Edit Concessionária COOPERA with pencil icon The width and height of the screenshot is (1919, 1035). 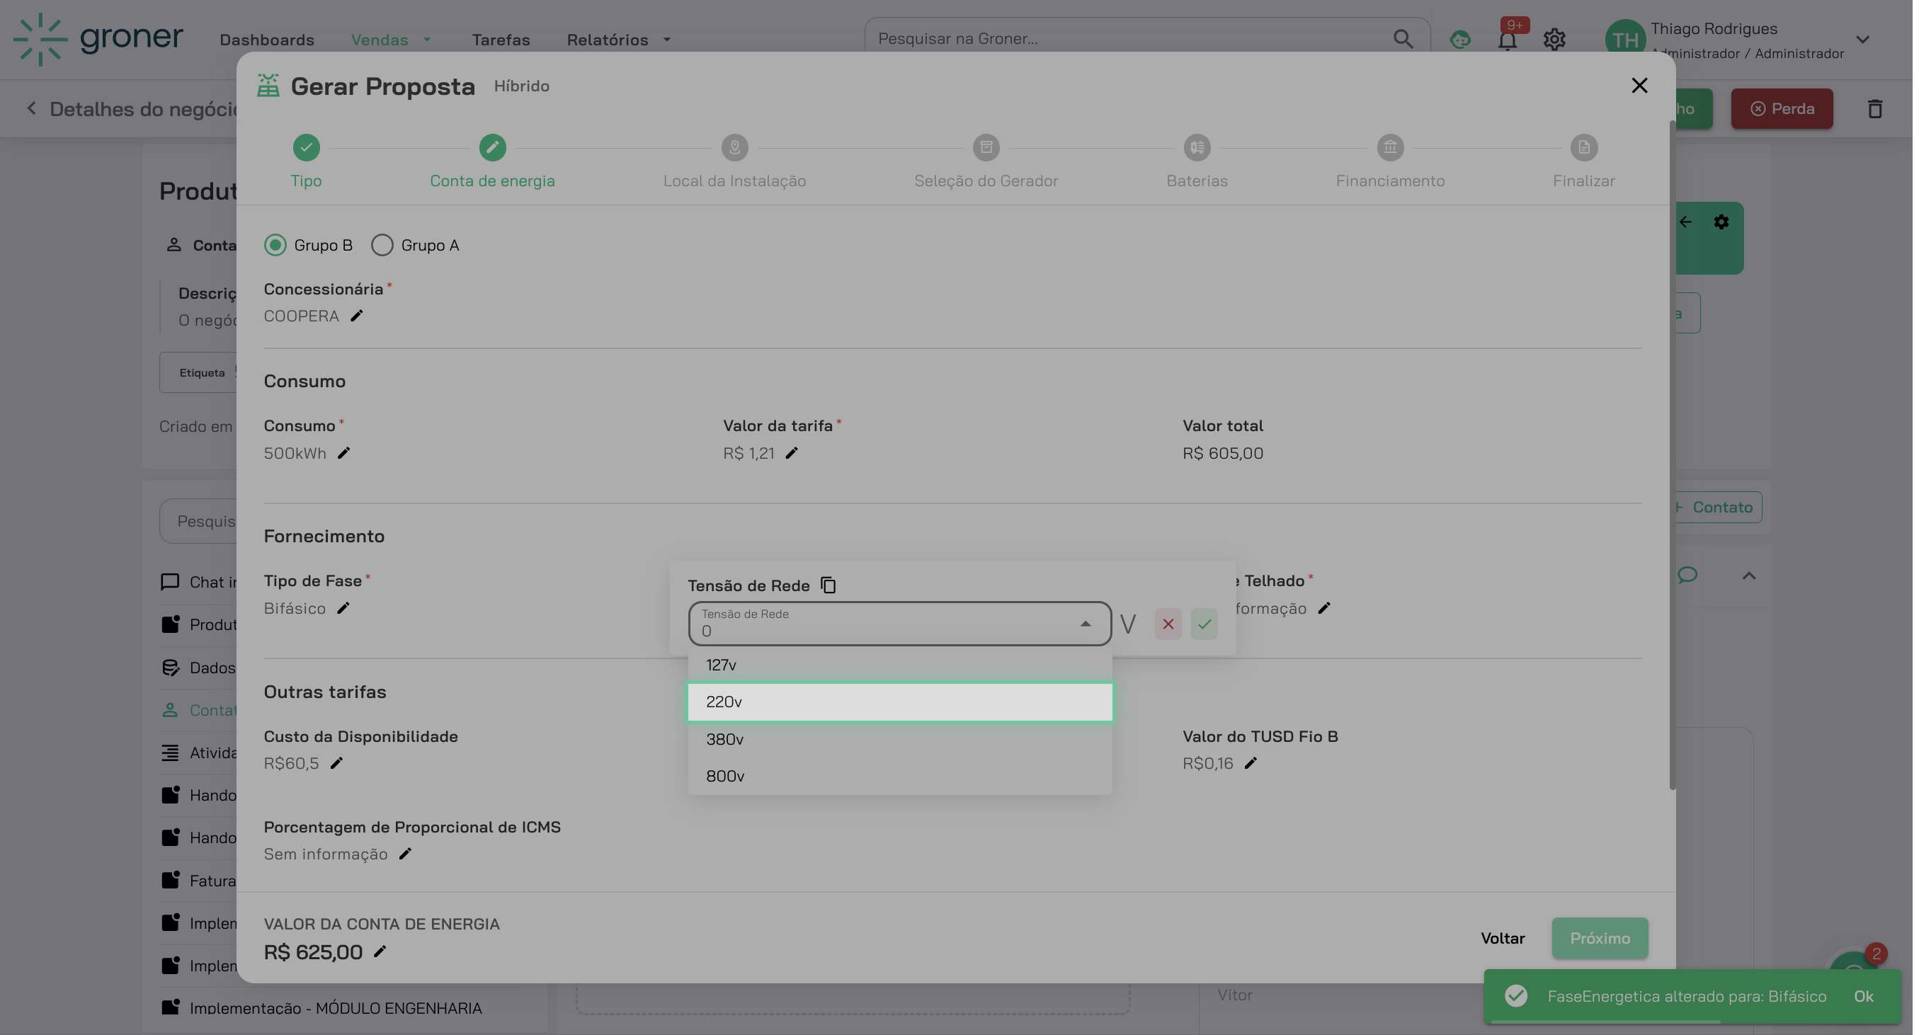pyautogui.click(x=357, y=316)
